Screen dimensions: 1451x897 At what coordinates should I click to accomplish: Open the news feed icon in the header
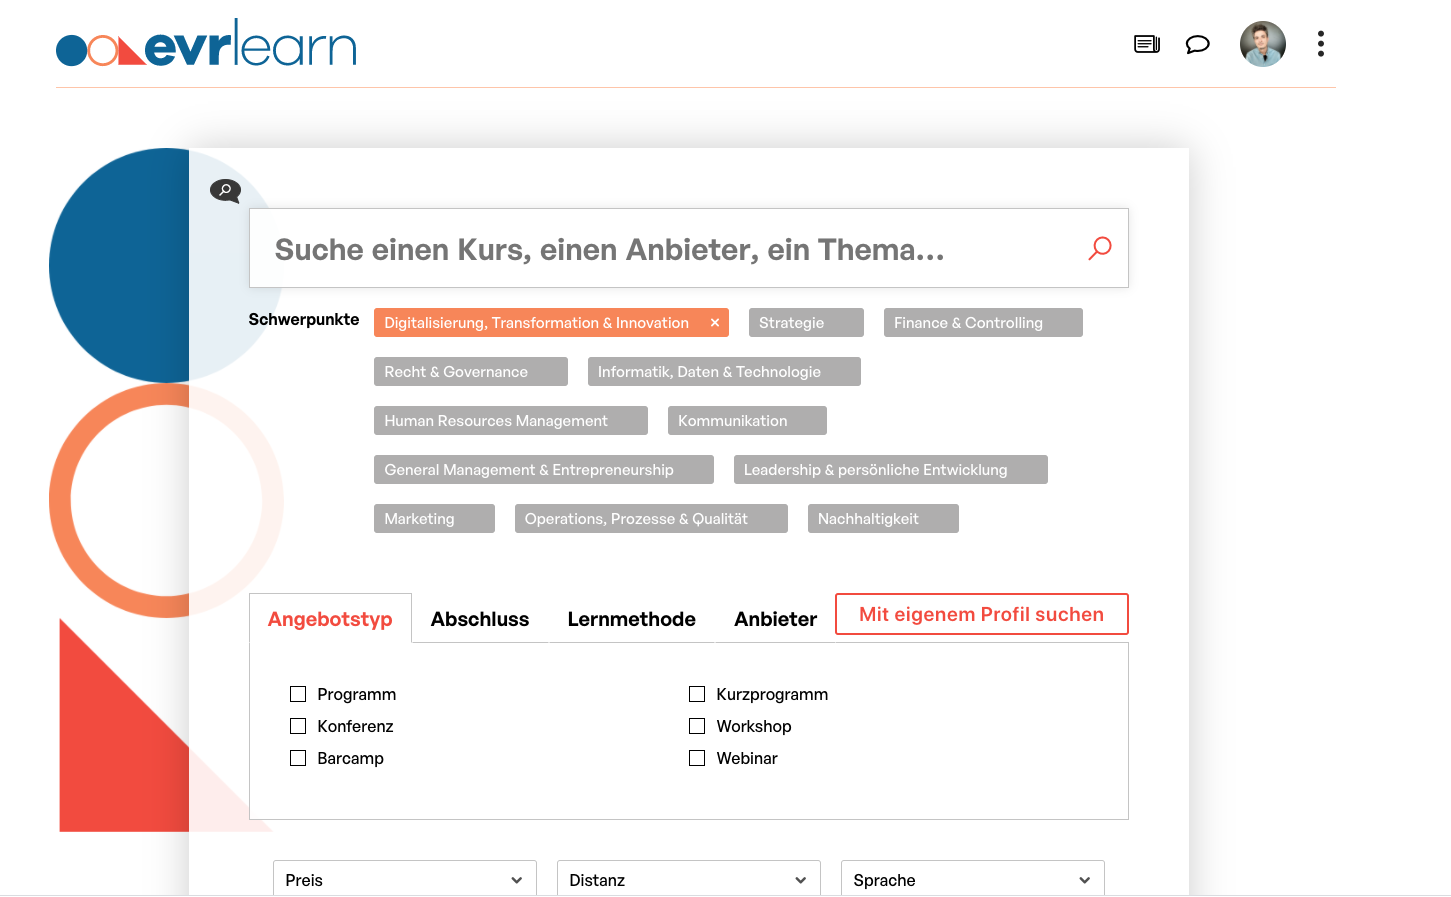(x=1146, y=44)
